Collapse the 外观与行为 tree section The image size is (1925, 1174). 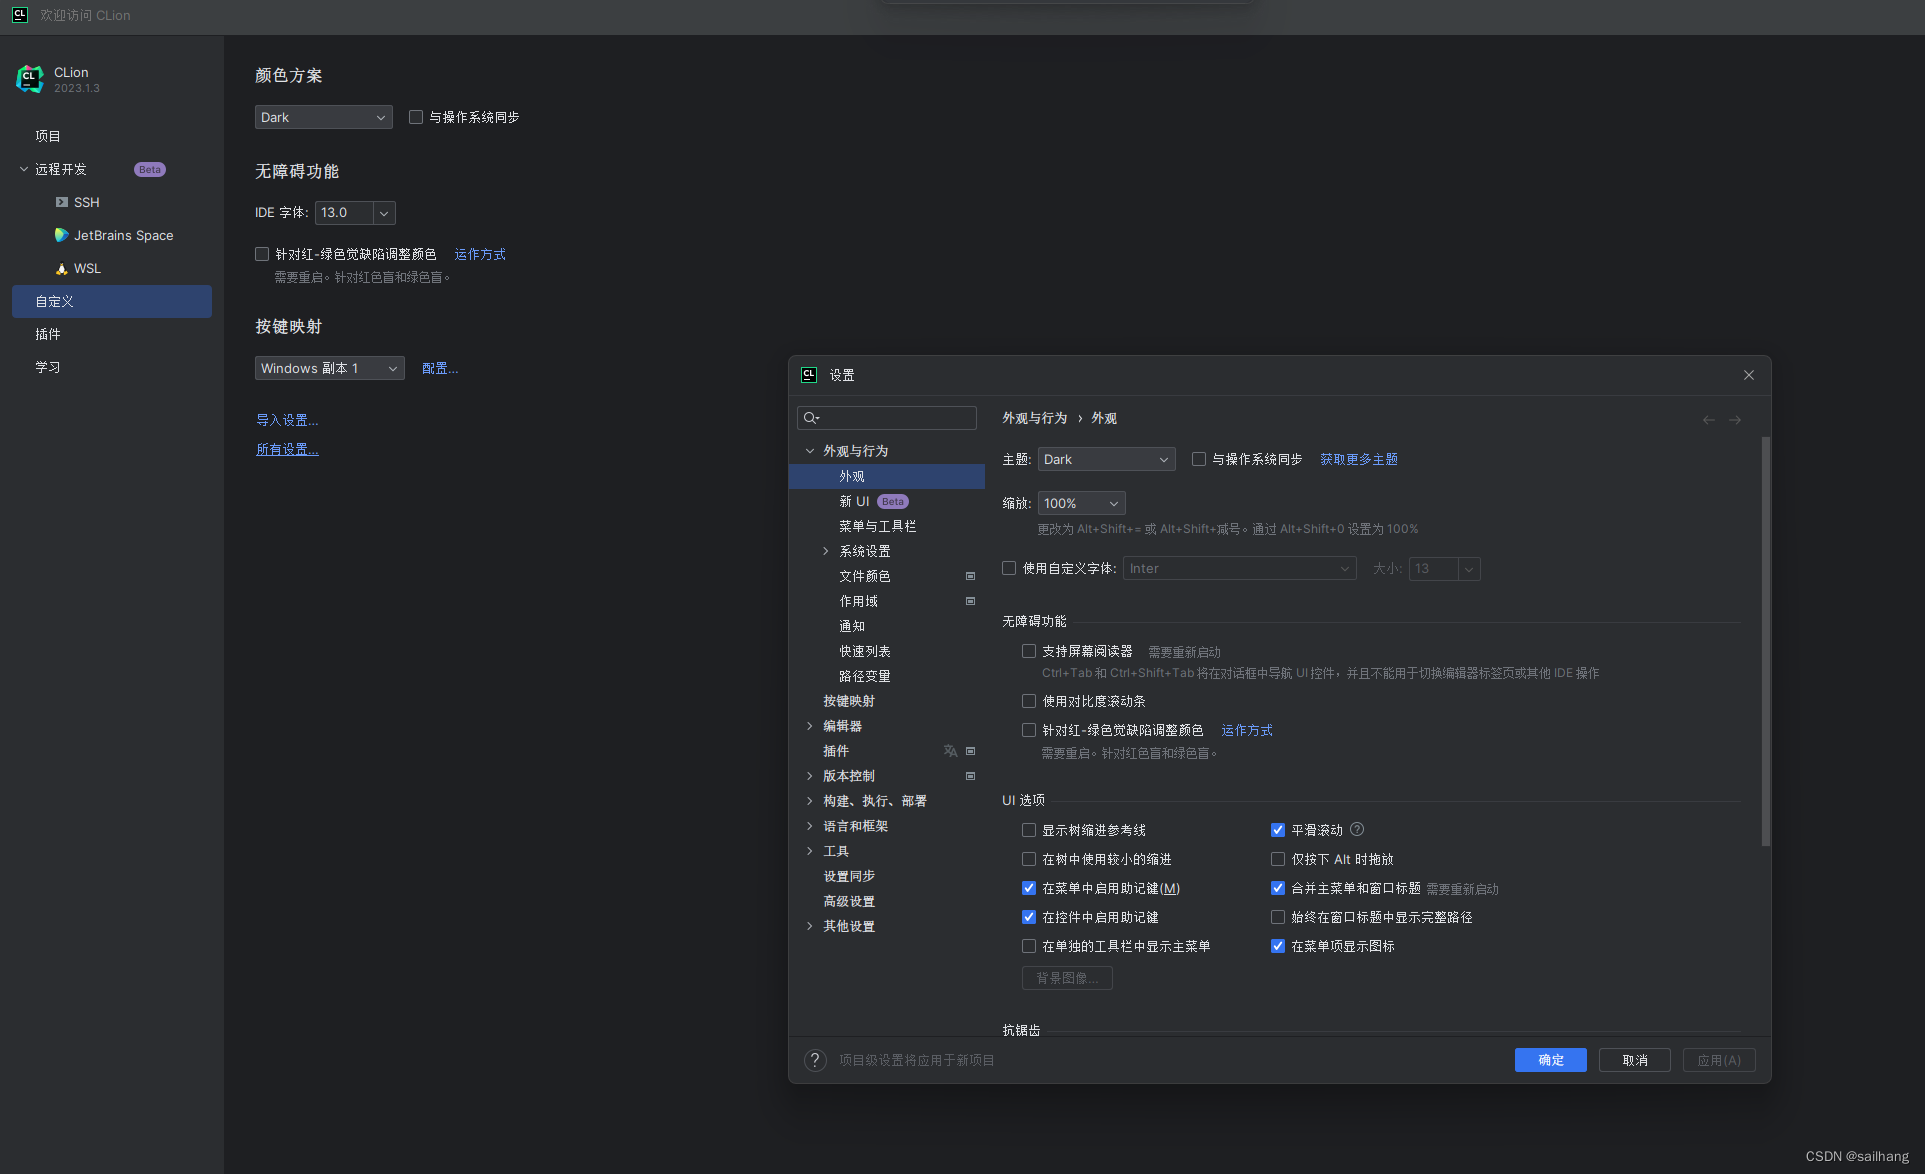point(810,450)
